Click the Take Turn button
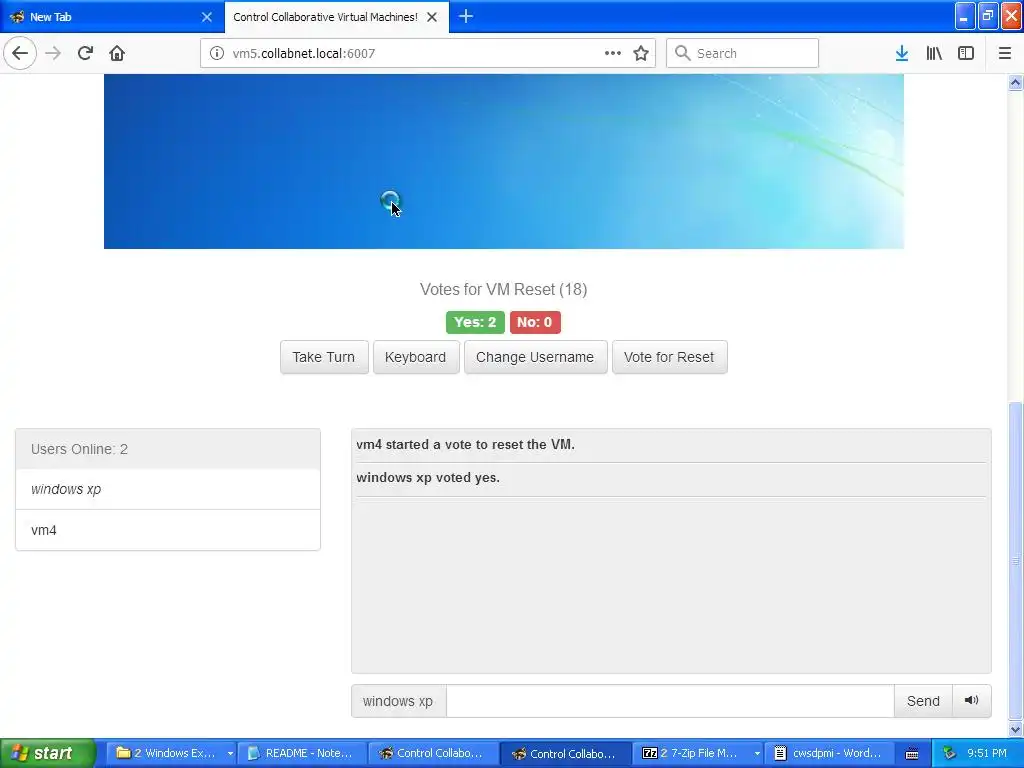This screenshot has height=768, width=1024. (x=324, y=357)
